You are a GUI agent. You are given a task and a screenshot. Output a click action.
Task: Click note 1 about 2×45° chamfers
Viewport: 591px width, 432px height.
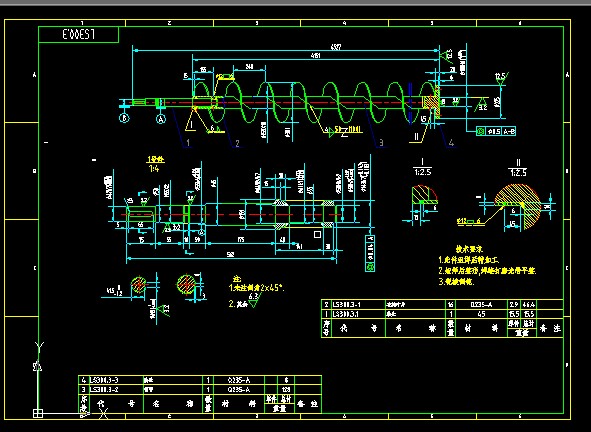[x=257, y=288]
